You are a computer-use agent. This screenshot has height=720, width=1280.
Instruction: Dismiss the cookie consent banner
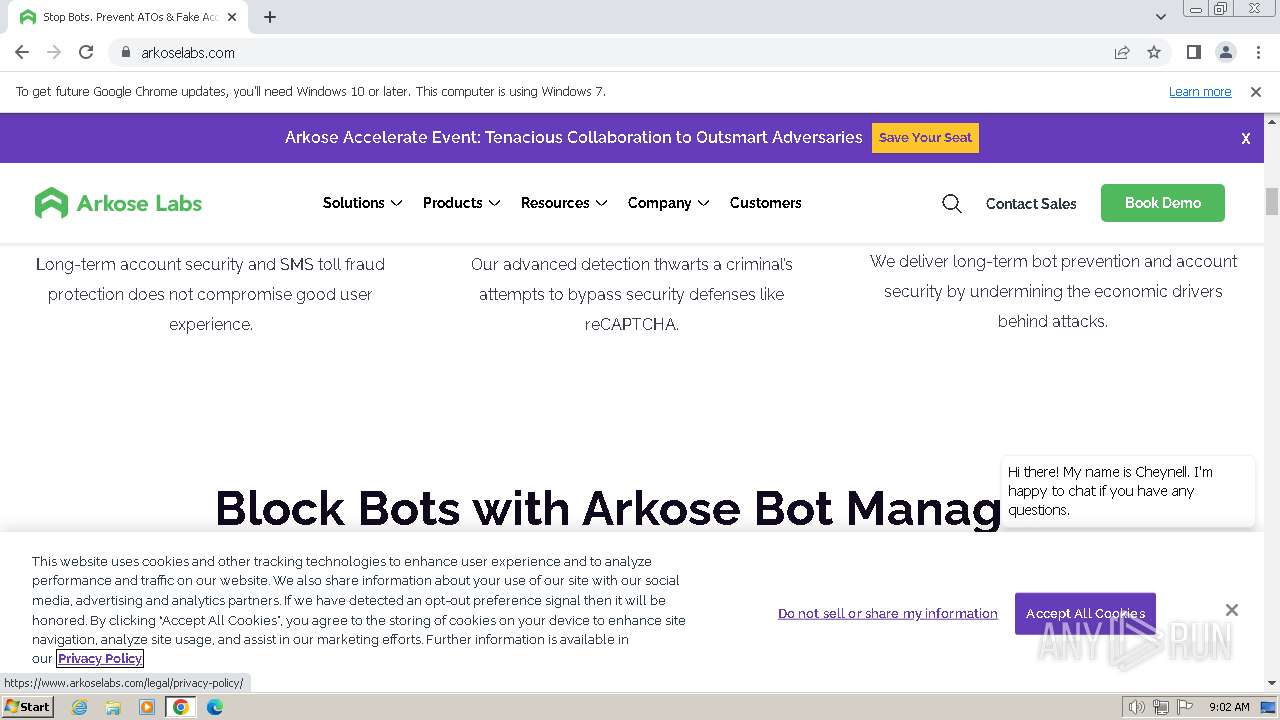click(x=1231, y=610)
